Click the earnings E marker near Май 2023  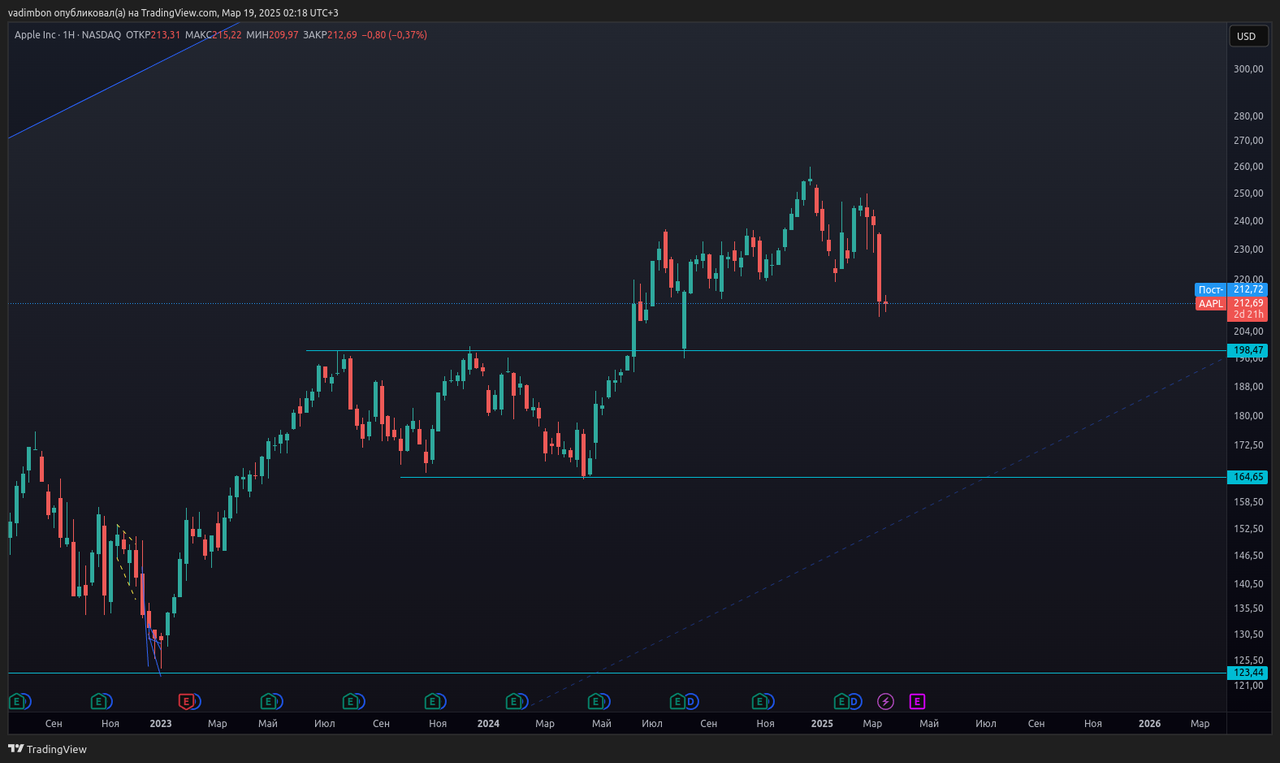click(268, 701)
